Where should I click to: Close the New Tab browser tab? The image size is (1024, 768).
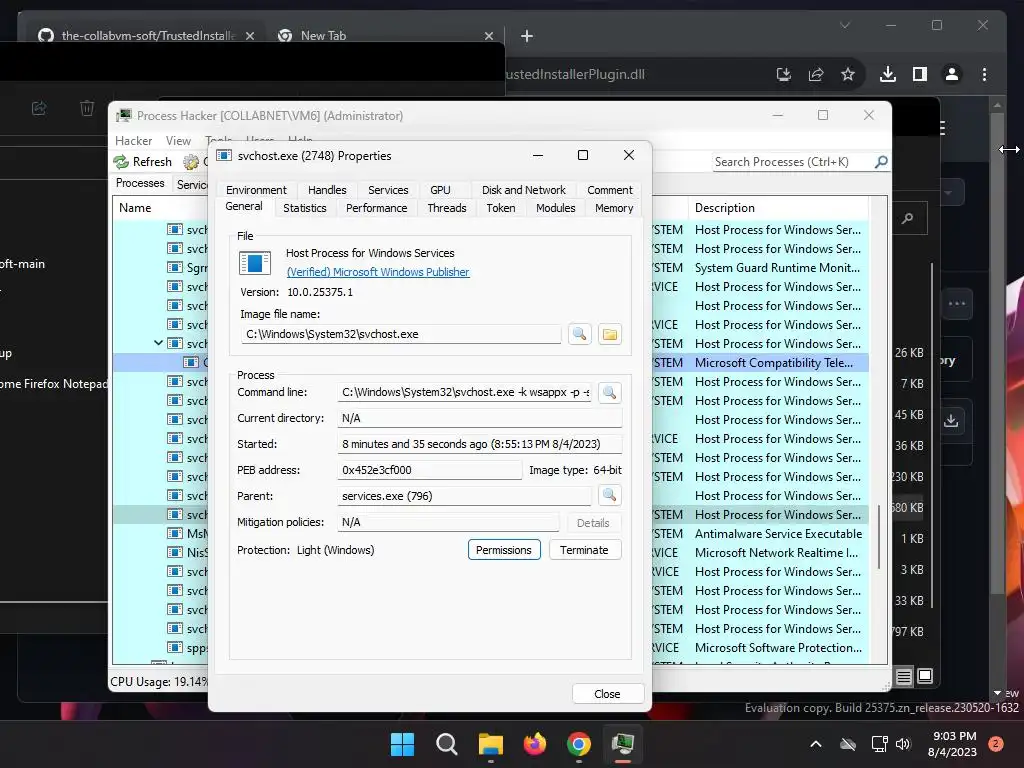pos(488,36)
